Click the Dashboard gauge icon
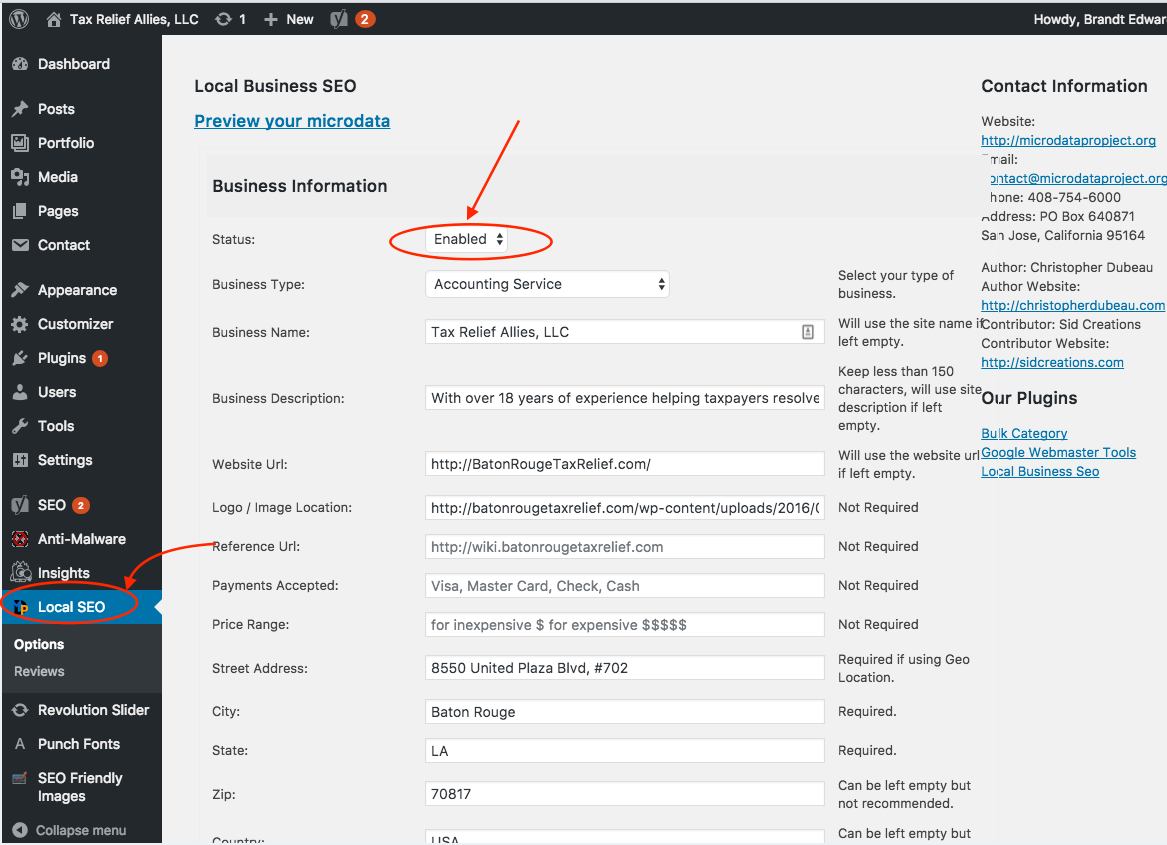The height and width of the screenshot is (845, 1167). 20,64
